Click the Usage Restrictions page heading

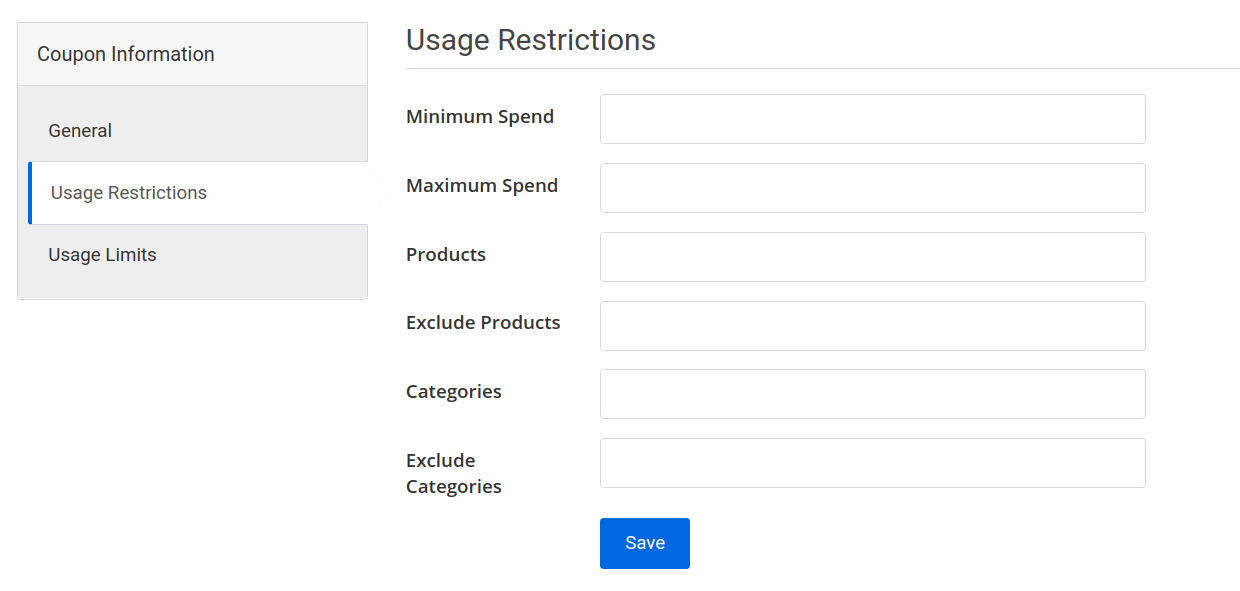click(531, 40)
